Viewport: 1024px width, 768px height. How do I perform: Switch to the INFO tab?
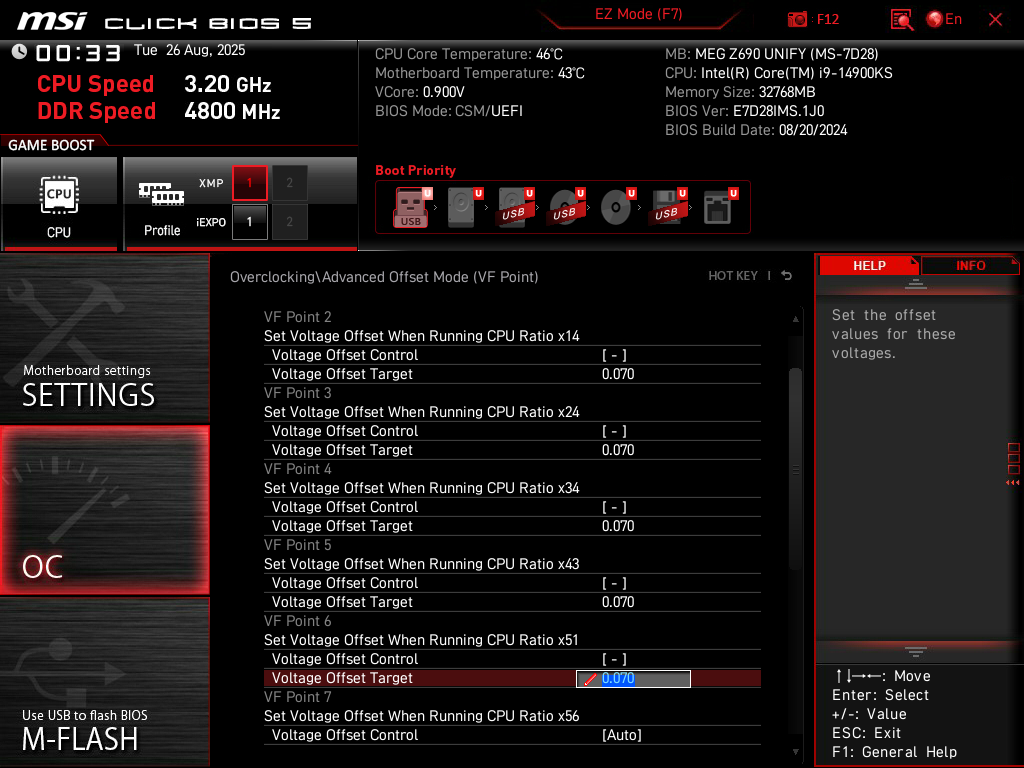pos(970,266)
